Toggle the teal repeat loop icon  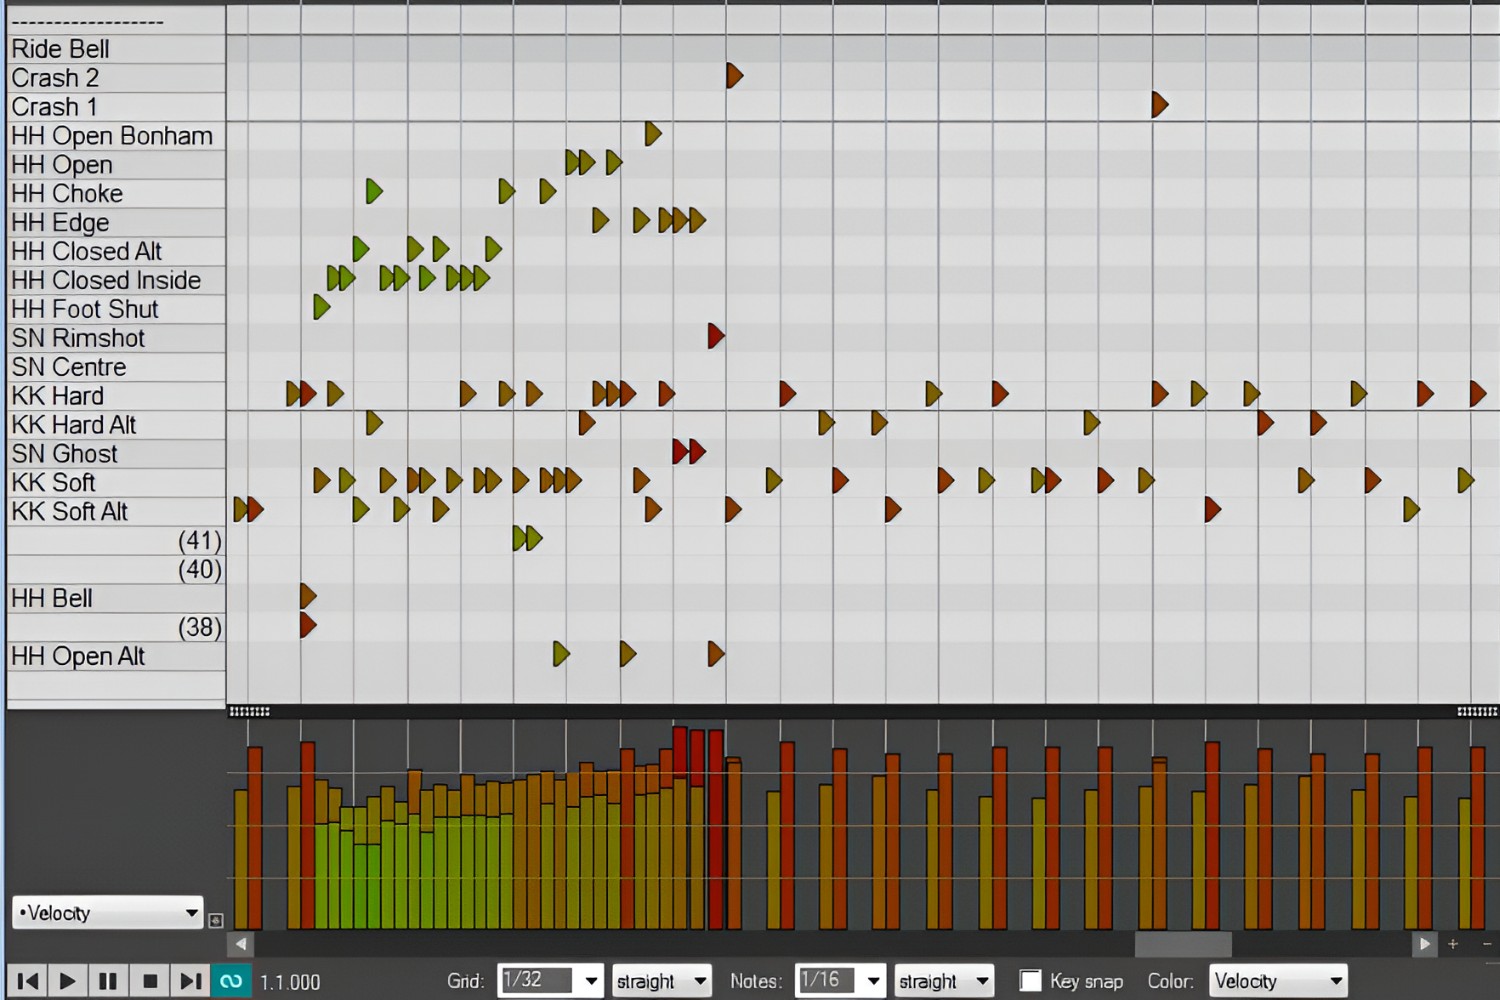coord(231,980)
